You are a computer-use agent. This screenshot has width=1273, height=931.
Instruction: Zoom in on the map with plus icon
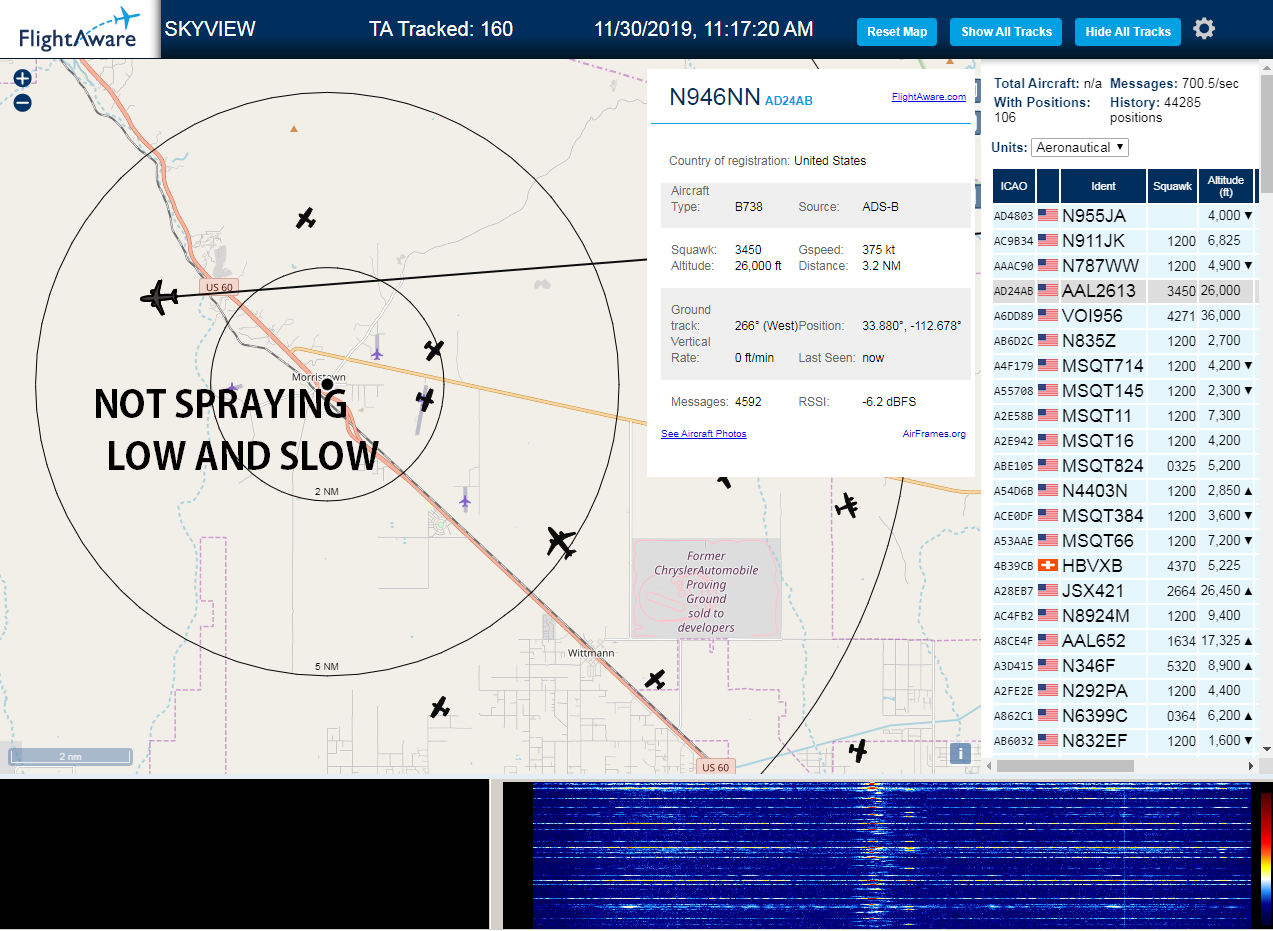click(x=22, y=78)
